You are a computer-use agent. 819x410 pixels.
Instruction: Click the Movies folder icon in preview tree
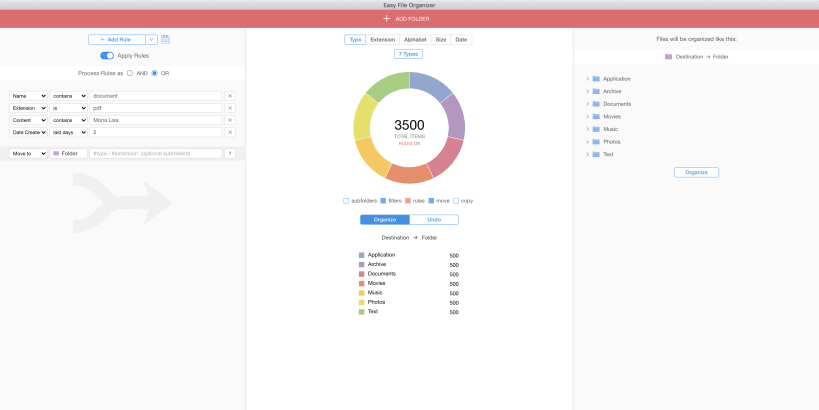pos(596,116)
